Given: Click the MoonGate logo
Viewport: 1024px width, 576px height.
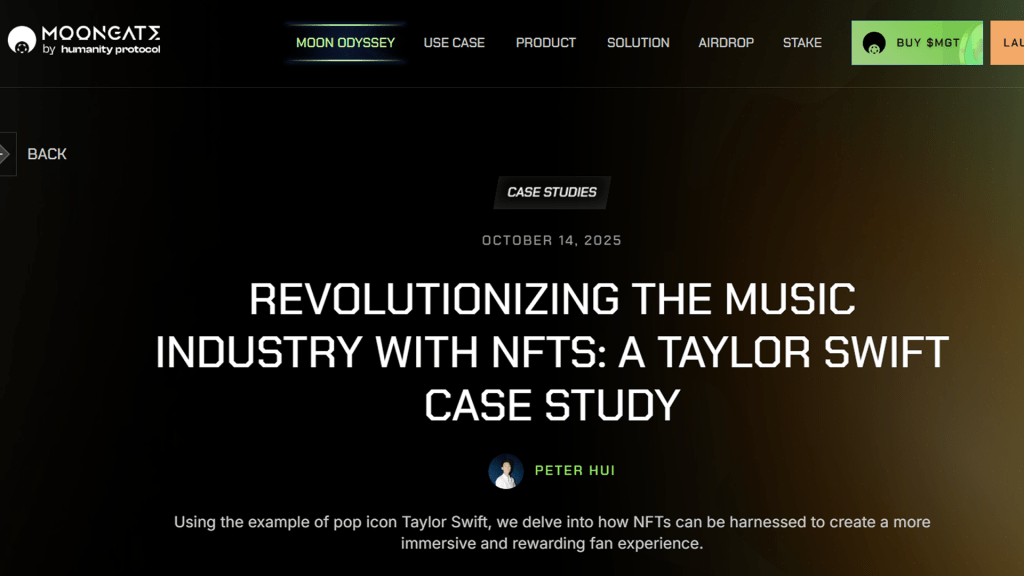Looking at the screenshot, I should pyautogui.click(x=84, y=40).
